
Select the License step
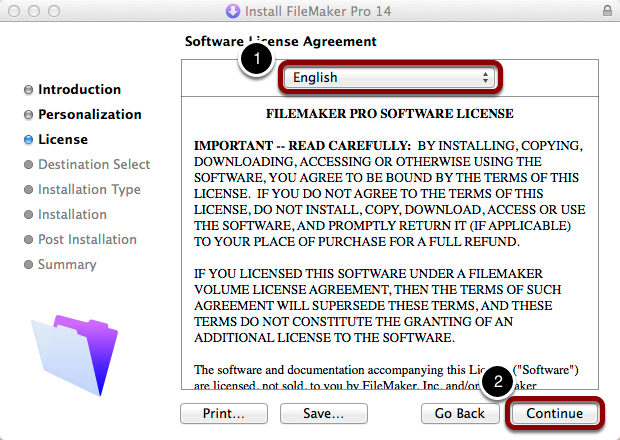63,139
